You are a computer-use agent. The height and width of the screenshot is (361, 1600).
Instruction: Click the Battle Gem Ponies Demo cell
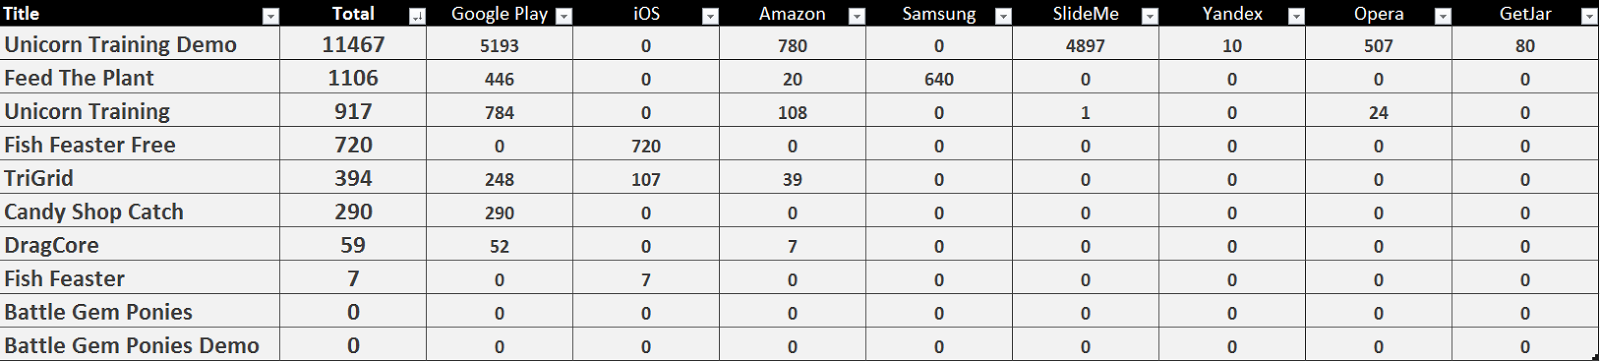pyautogui.click(x=140, y=344)
